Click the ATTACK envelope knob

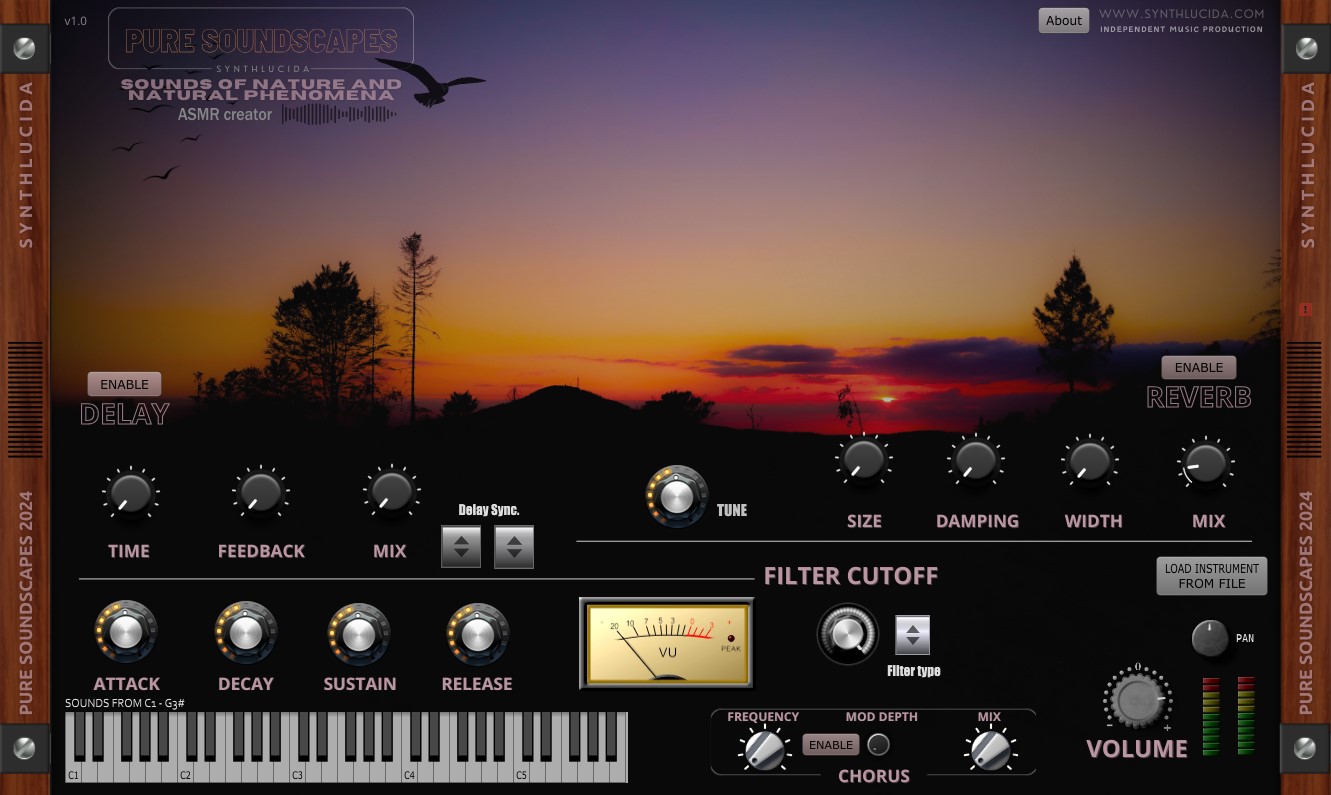[x=126, y=633]
